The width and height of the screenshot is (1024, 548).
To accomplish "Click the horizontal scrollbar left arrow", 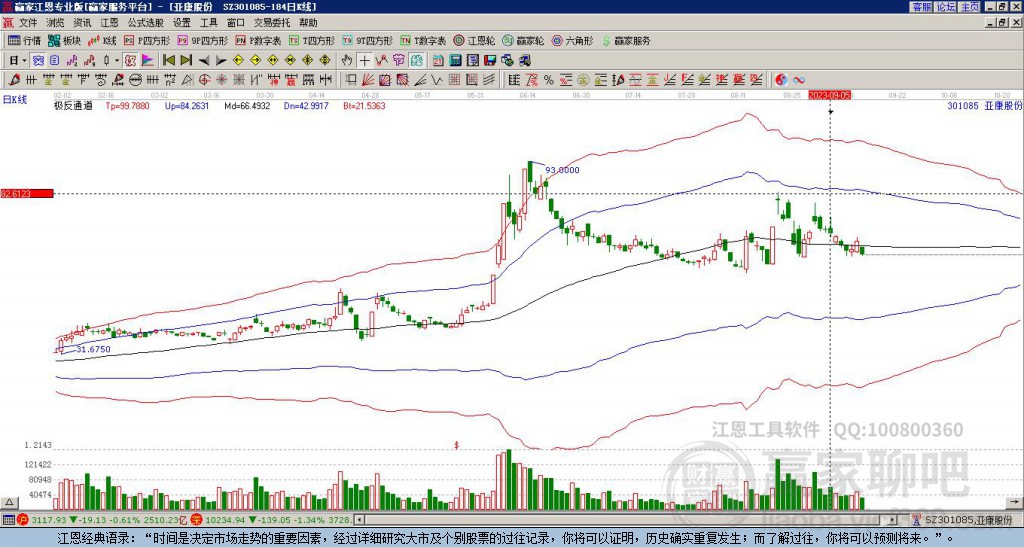I will tap(359, 520).
